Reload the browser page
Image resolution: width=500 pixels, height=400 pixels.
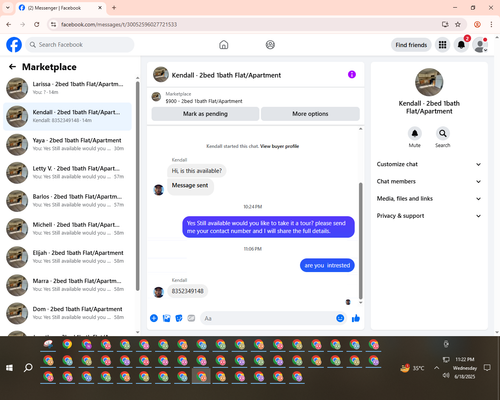37,24
